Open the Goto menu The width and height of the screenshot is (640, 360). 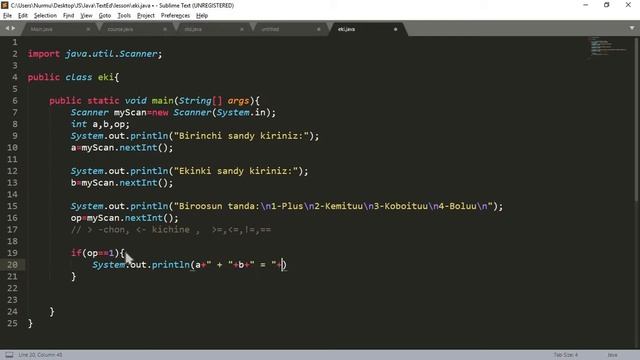click(105, 16)
